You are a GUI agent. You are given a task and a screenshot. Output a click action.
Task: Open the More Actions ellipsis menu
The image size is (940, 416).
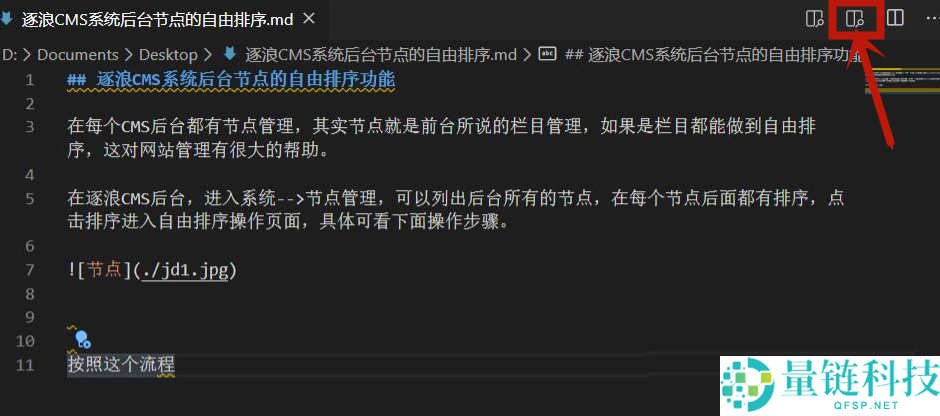[932, 18]
